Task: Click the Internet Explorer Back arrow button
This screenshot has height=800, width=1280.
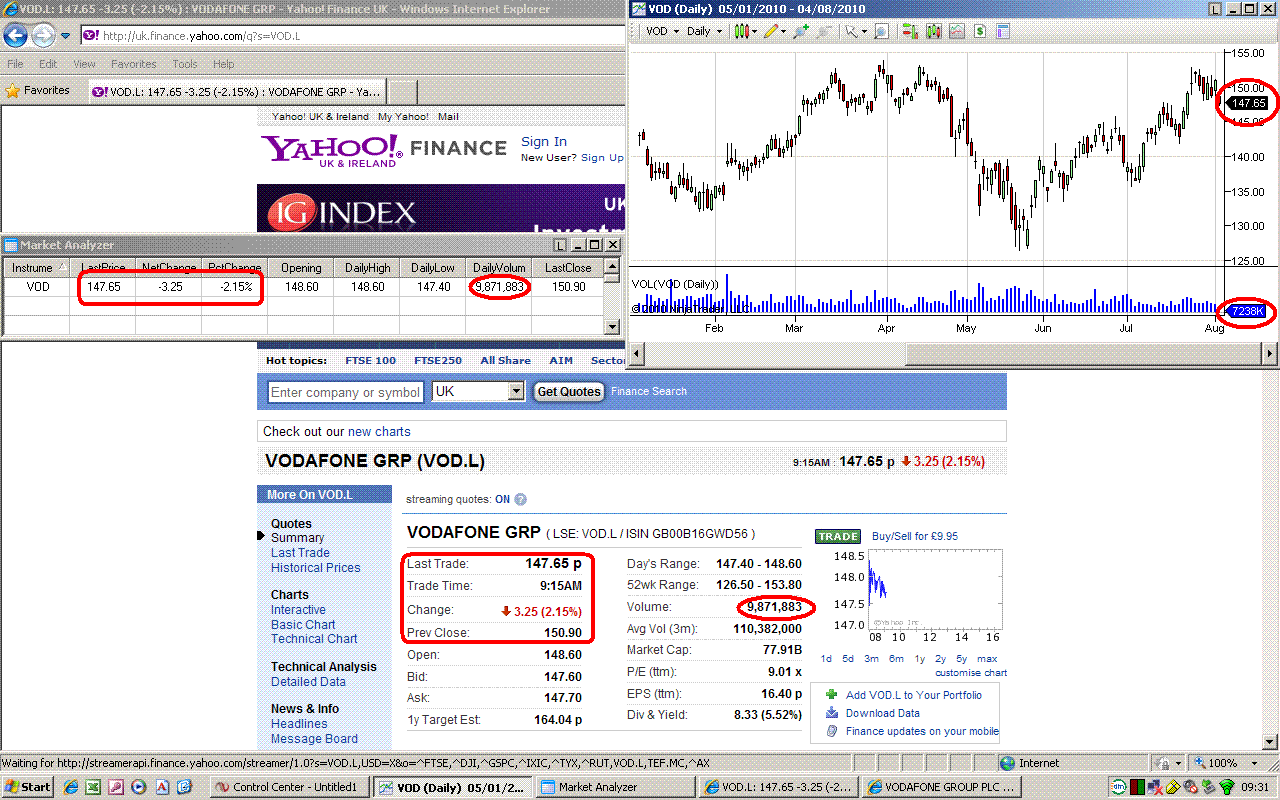Action: pos(15,36)
